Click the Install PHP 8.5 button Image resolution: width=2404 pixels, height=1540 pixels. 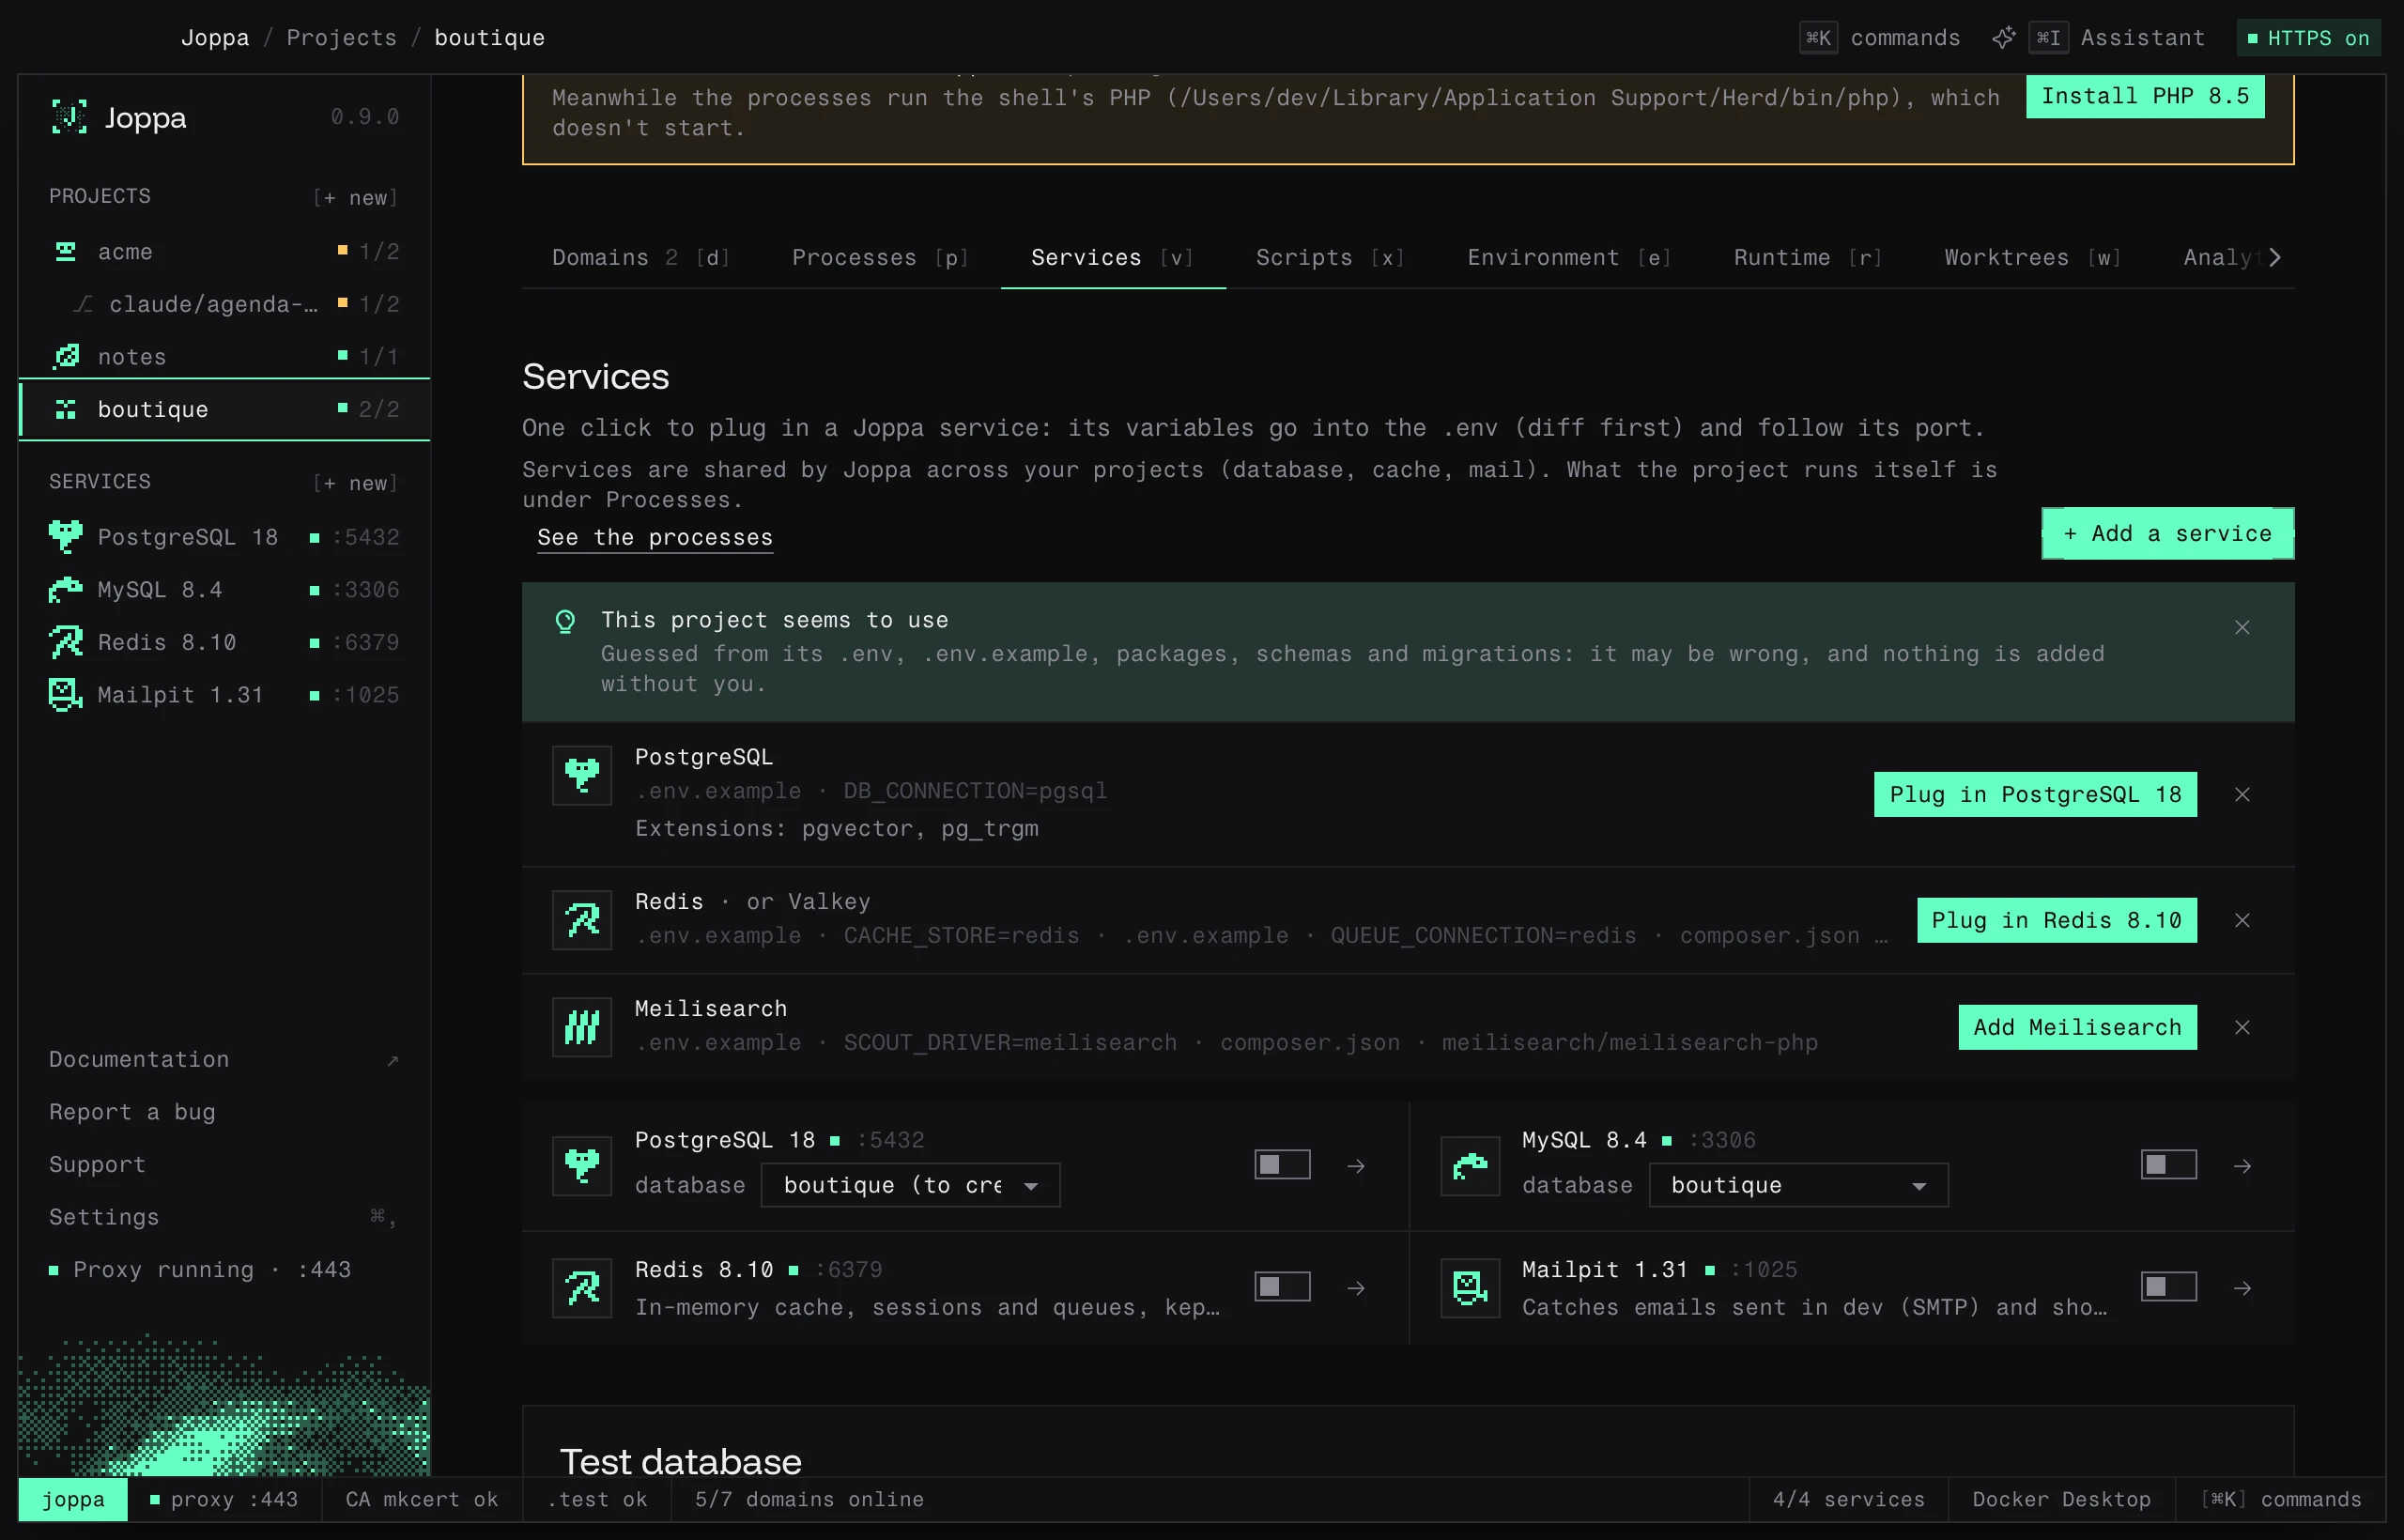click(x=2145, y=96)
